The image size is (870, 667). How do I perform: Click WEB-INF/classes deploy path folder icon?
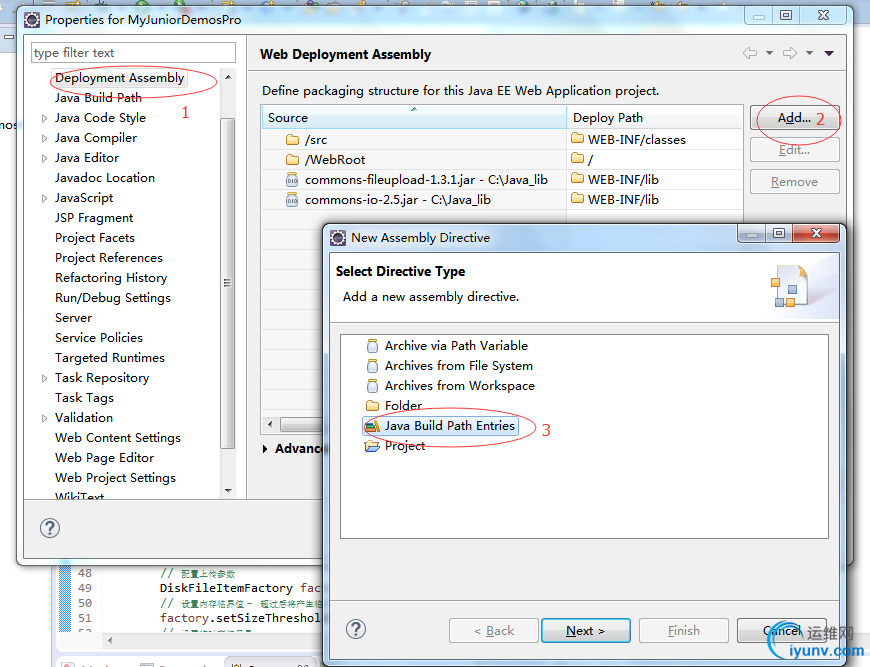(578, 138)
